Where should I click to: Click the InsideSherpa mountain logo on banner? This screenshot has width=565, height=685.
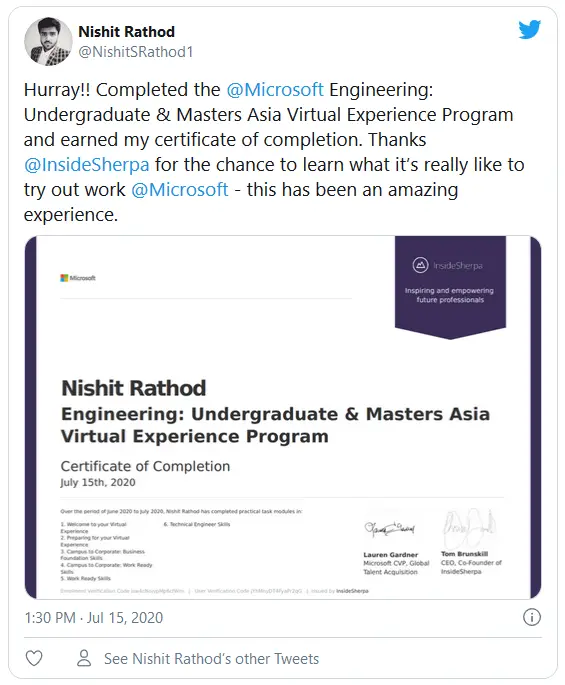[x=420, y=265]
